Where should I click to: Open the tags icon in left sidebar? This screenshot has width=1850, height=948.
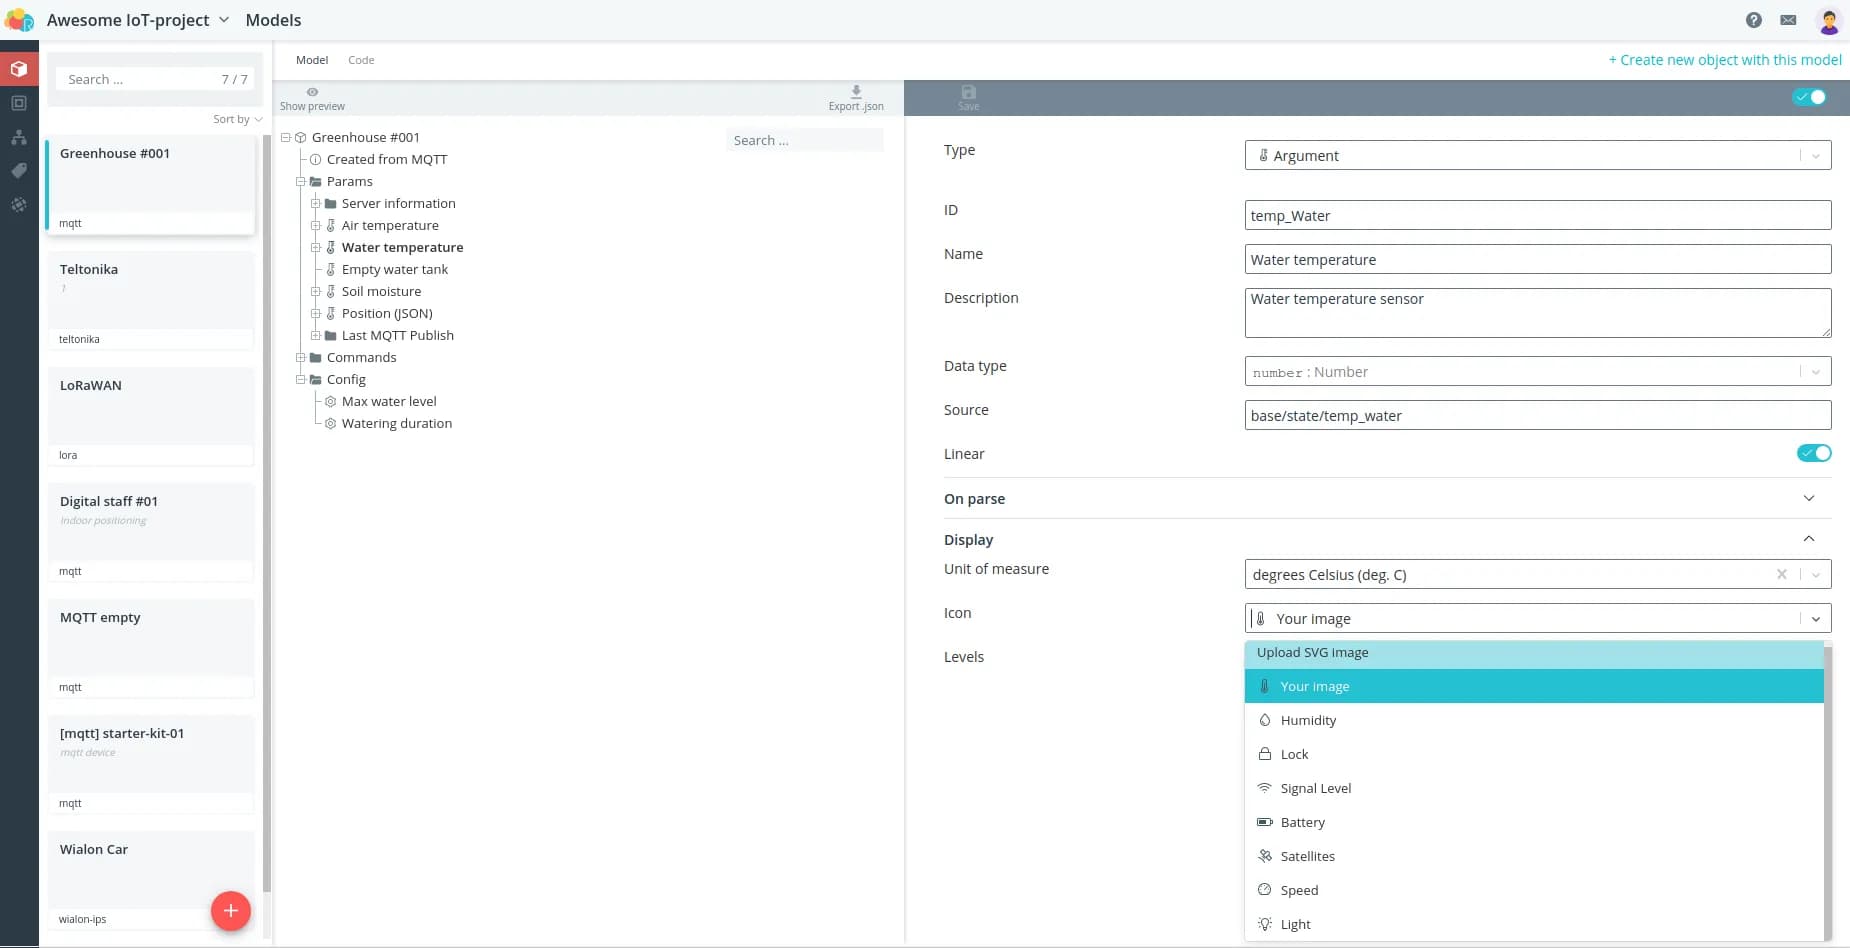(x=19, y=171)
